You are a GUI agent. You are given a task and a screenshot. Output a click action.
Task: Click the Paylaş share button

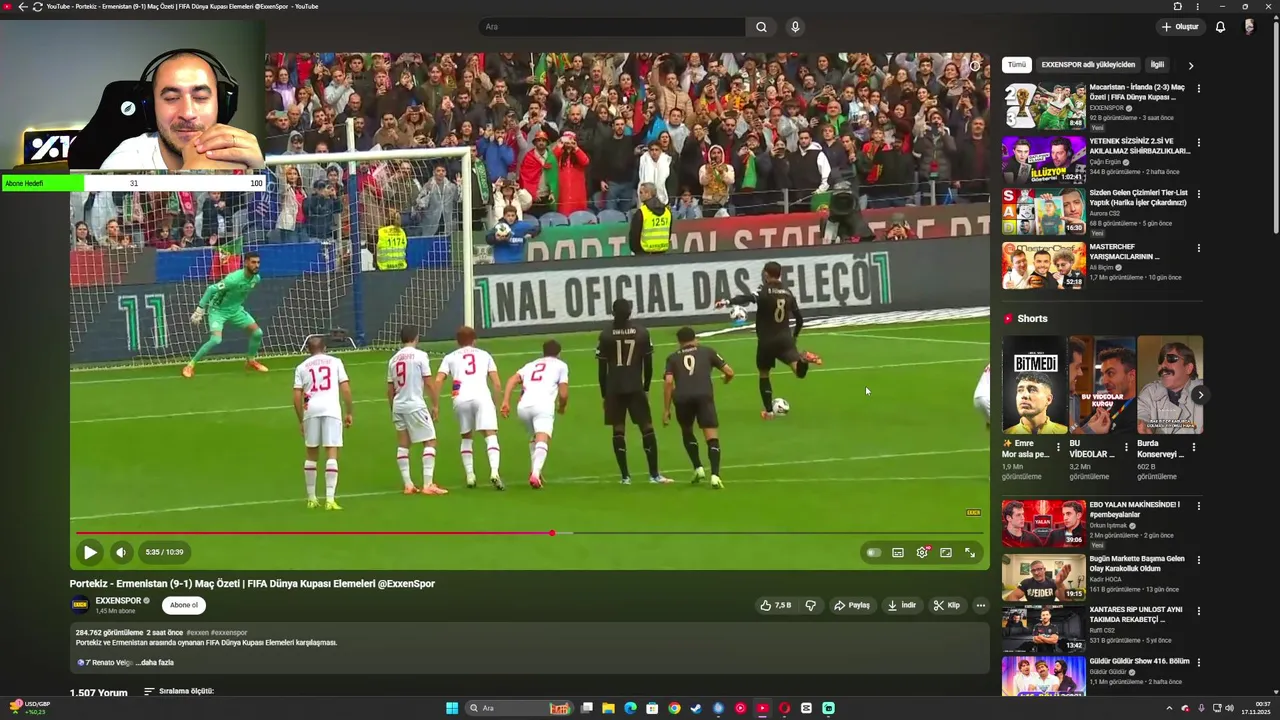pyautogui.click(x=852, y=605)
